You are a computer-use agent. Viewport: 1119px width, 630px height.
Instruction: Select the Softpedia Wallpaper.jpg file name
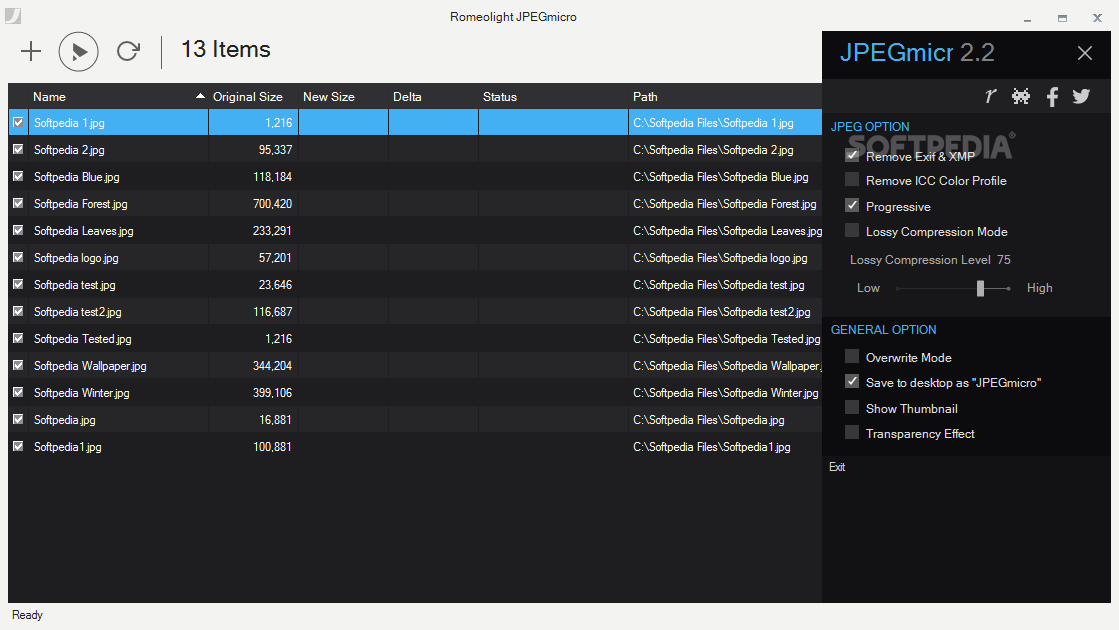(x=90, y=365)
